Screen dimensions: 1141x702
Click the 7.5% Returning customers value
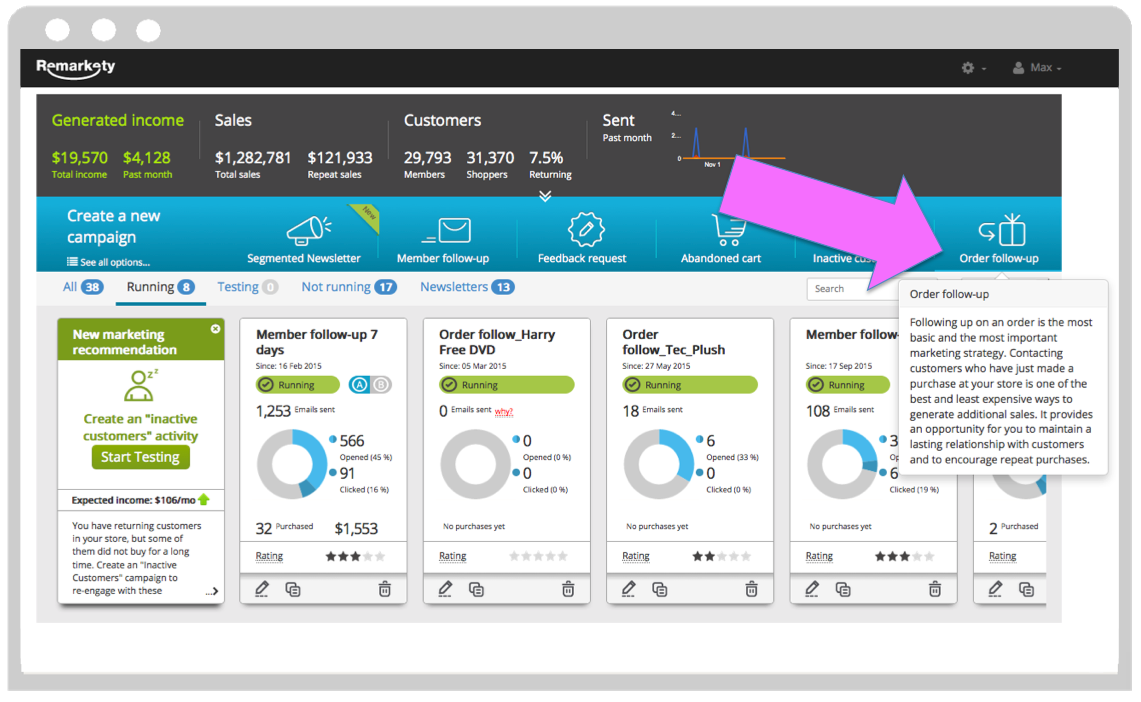[x=546, y=158]
